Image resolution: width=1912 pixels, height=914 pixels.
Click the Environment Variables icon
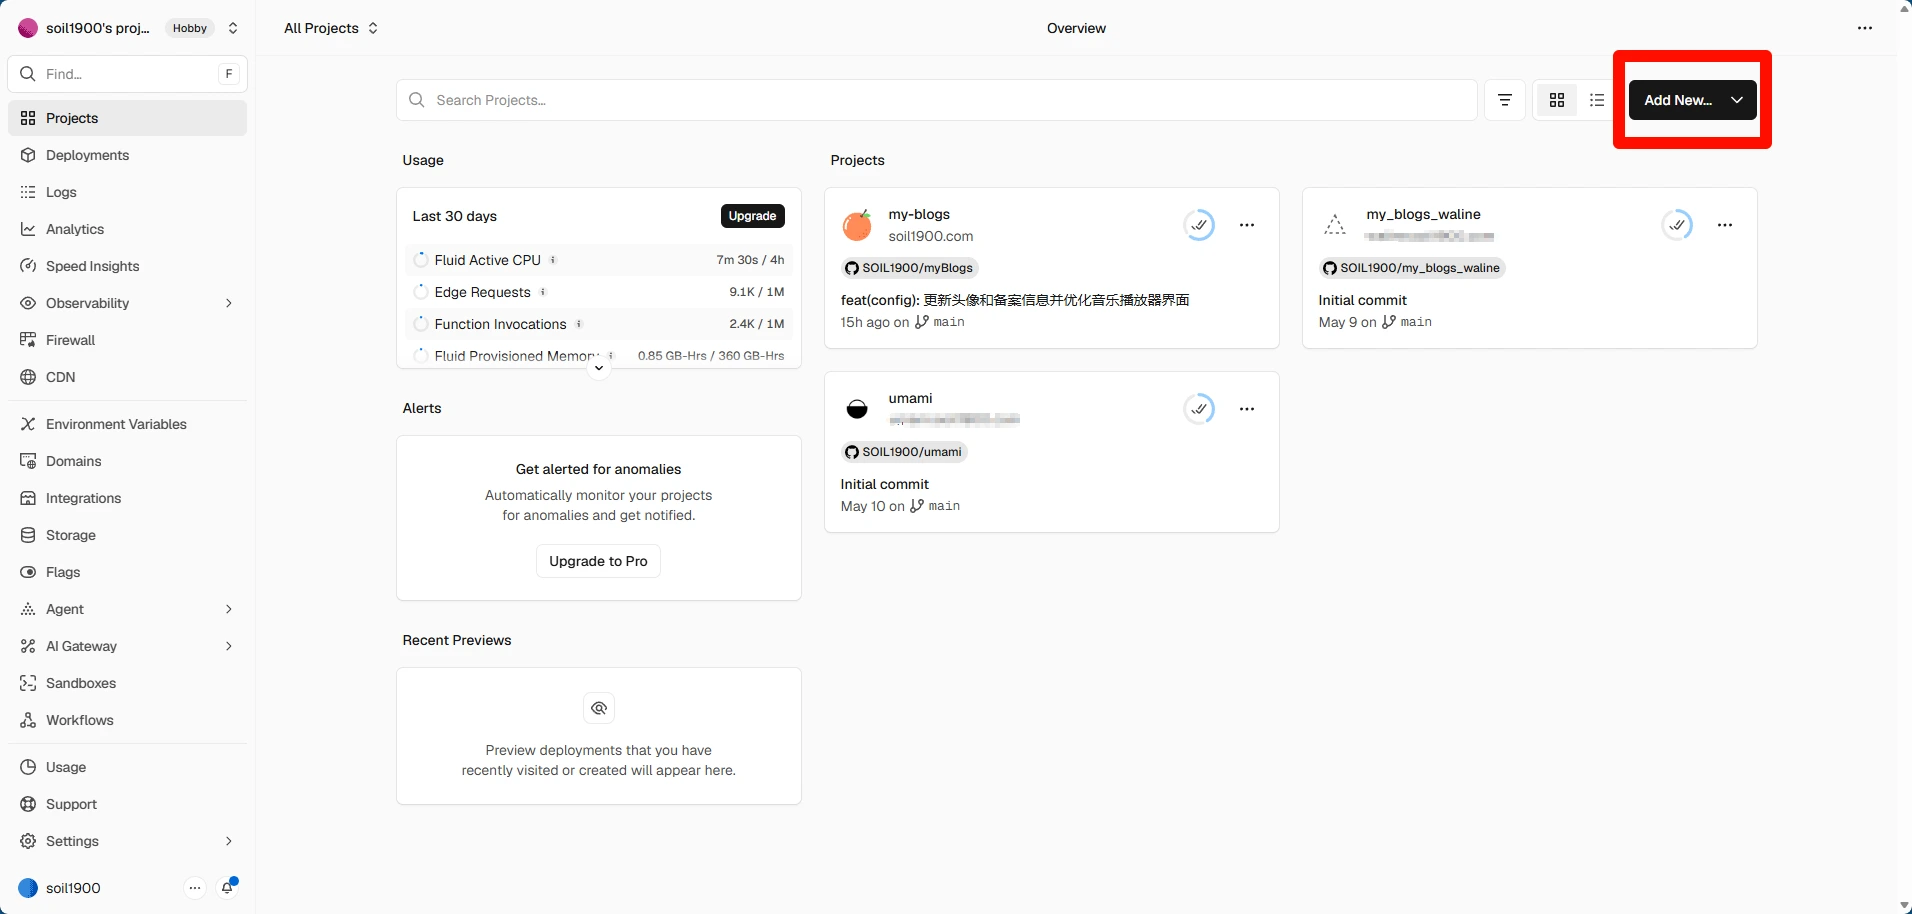click(x=28, y=424)
